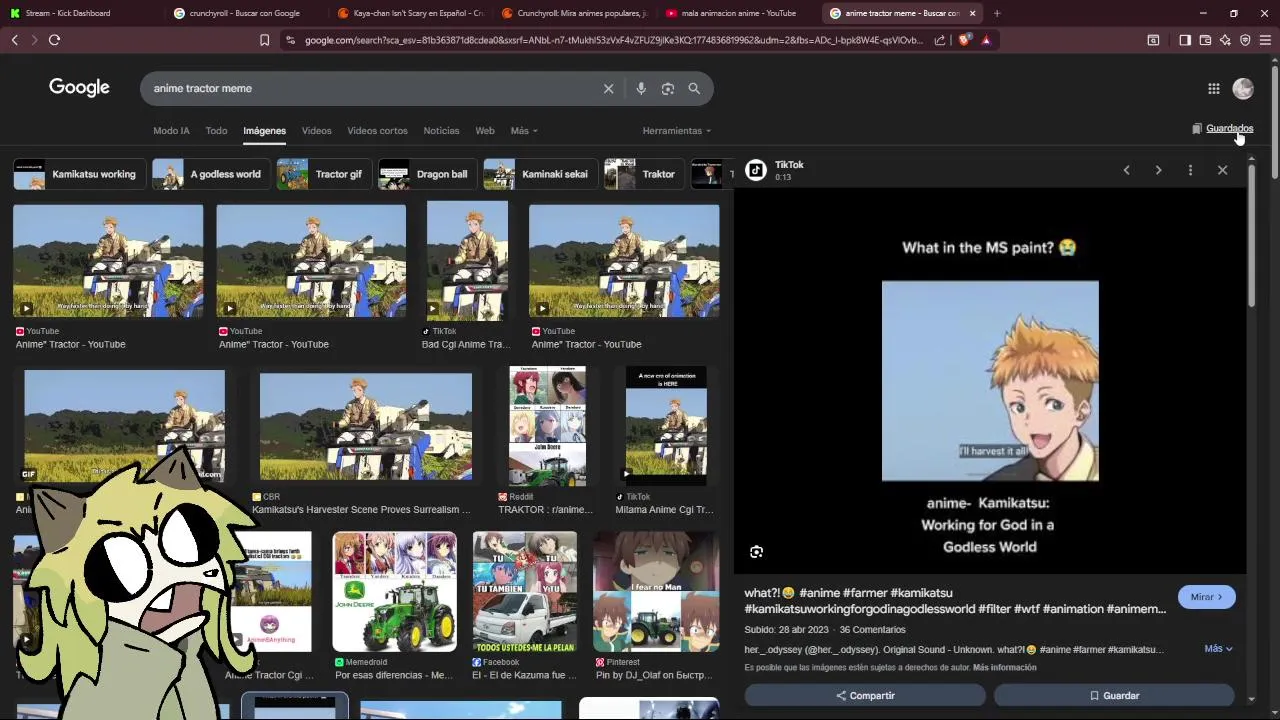Image resolution: width=1280 pixels, height=720 pixels.
Task: Search by image camera lens icon
Action: [668, 88]
